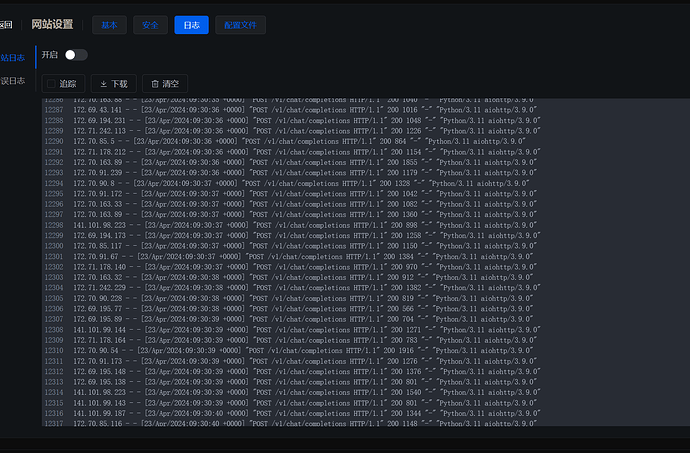Click line number 12312
690x453 pixels.
coord(54,372)
